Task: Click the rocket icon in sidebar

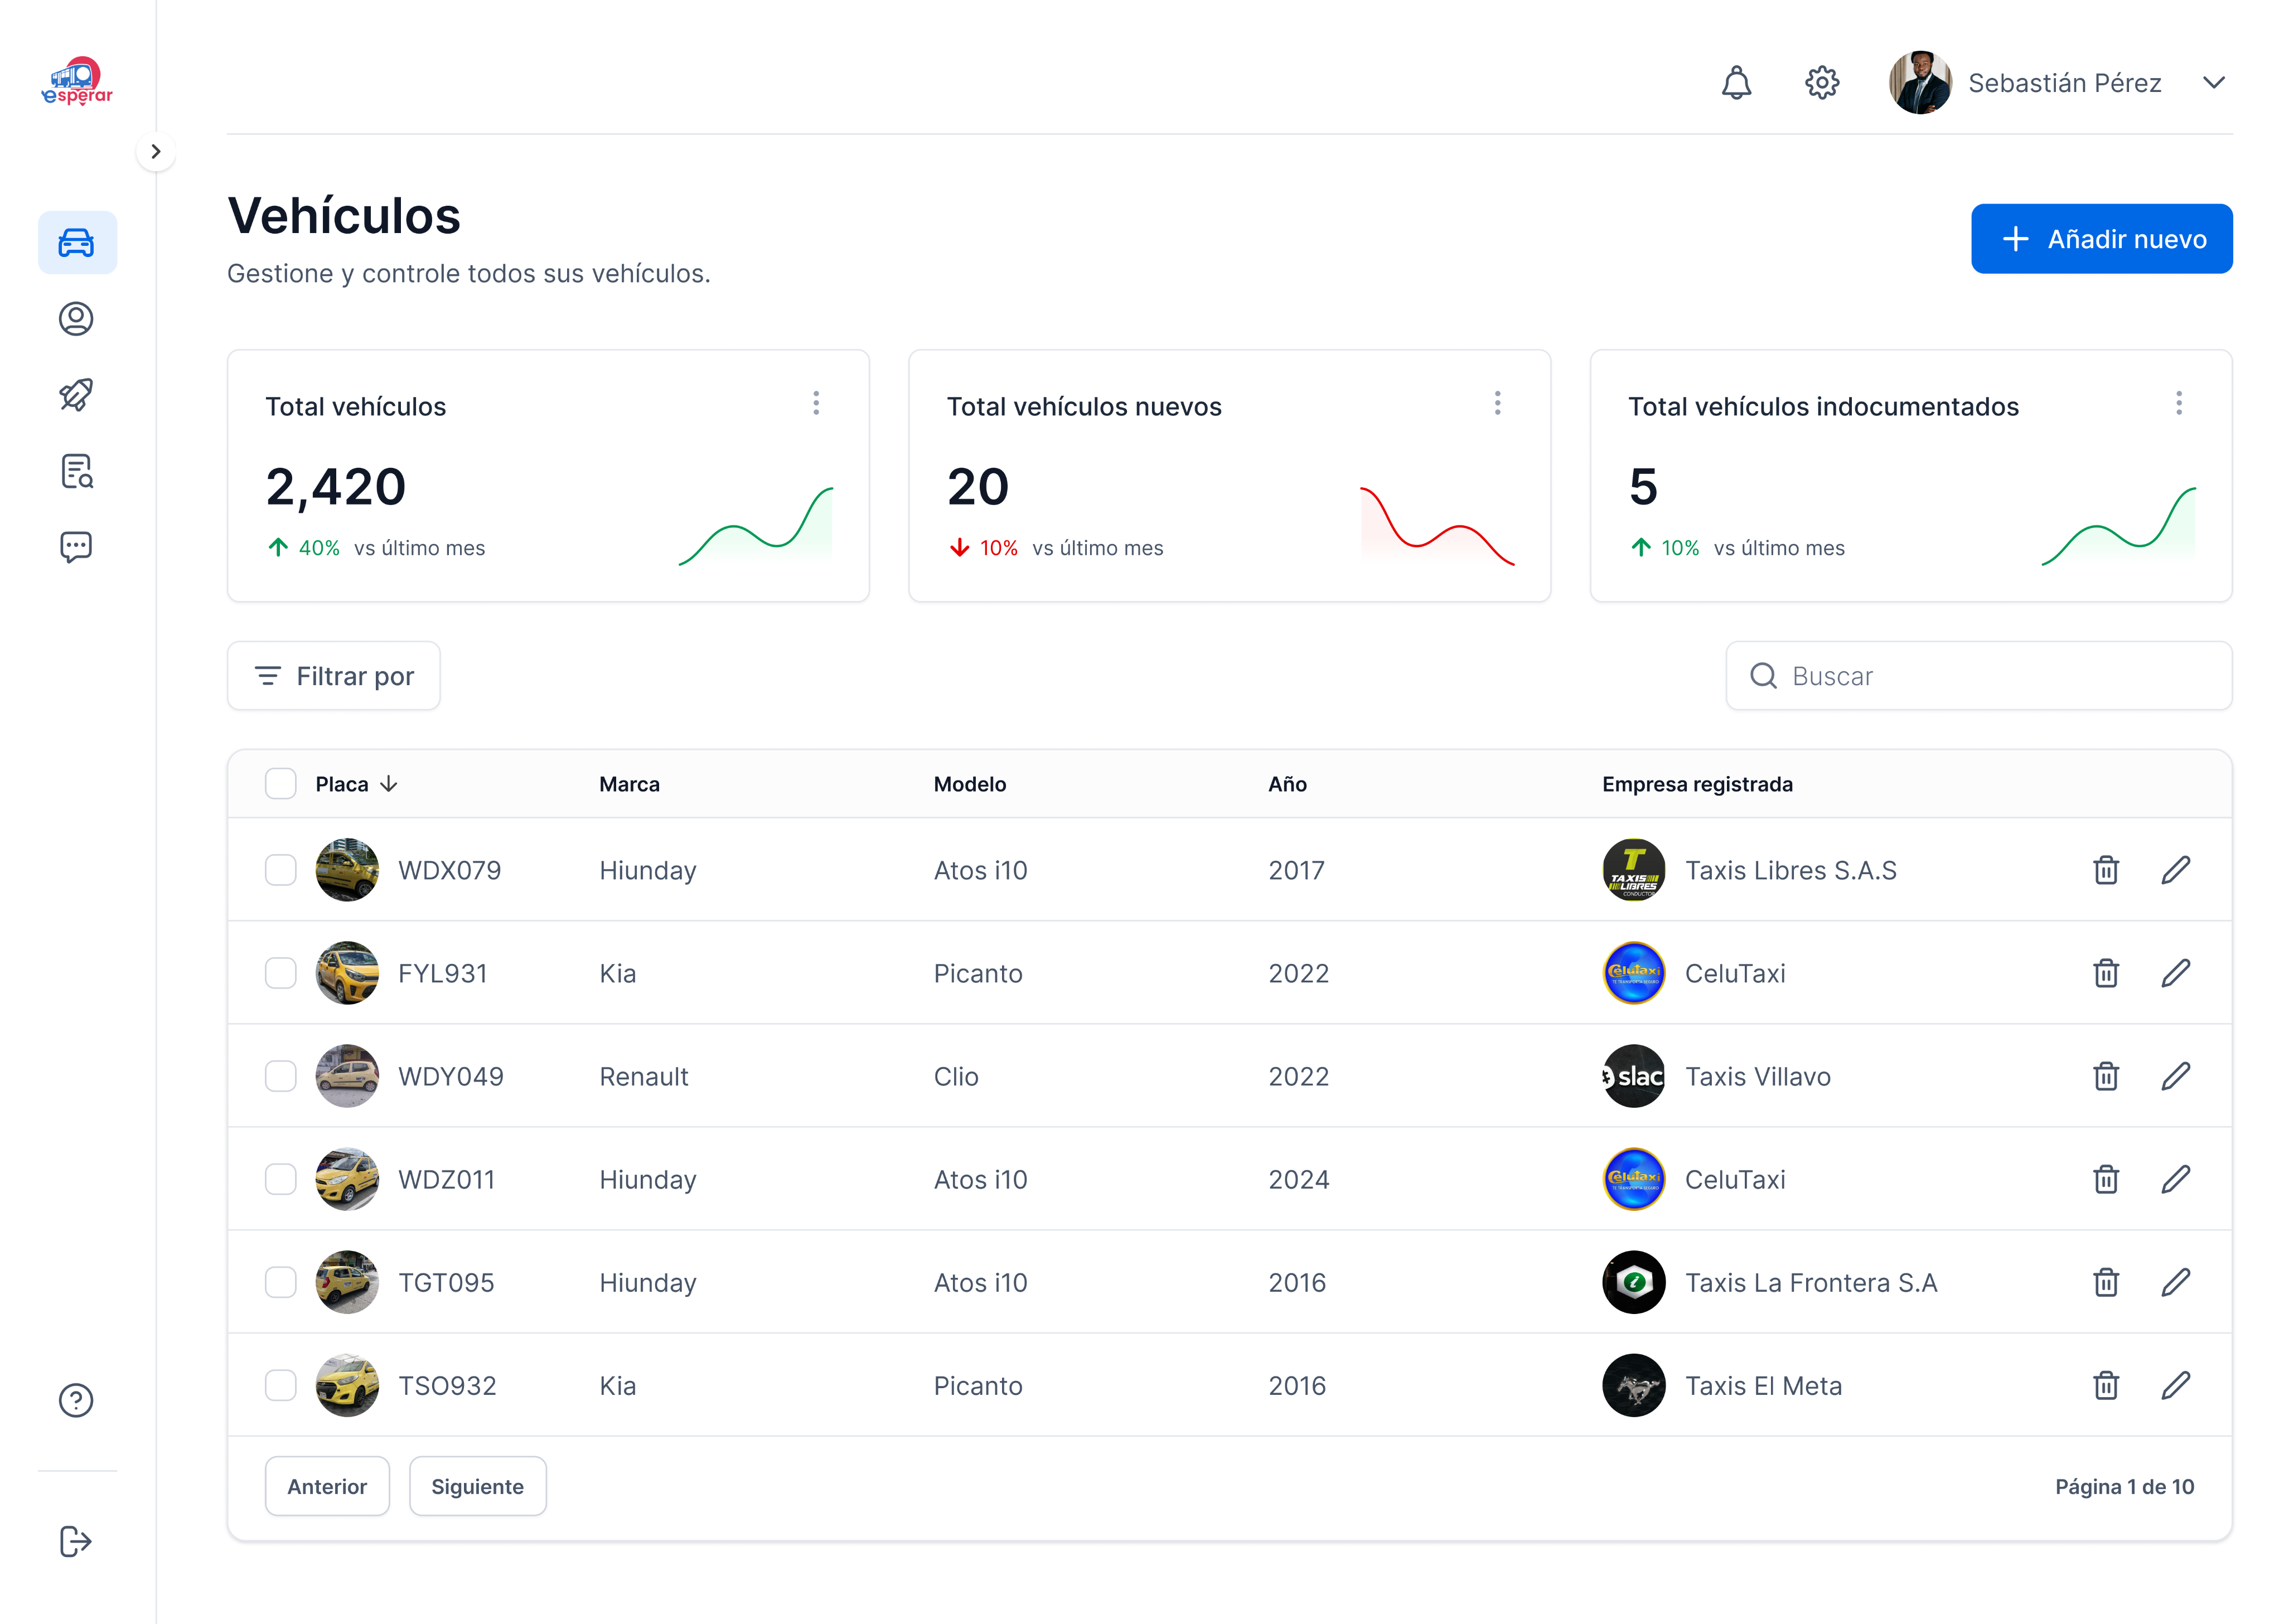Action: point(76,395)
